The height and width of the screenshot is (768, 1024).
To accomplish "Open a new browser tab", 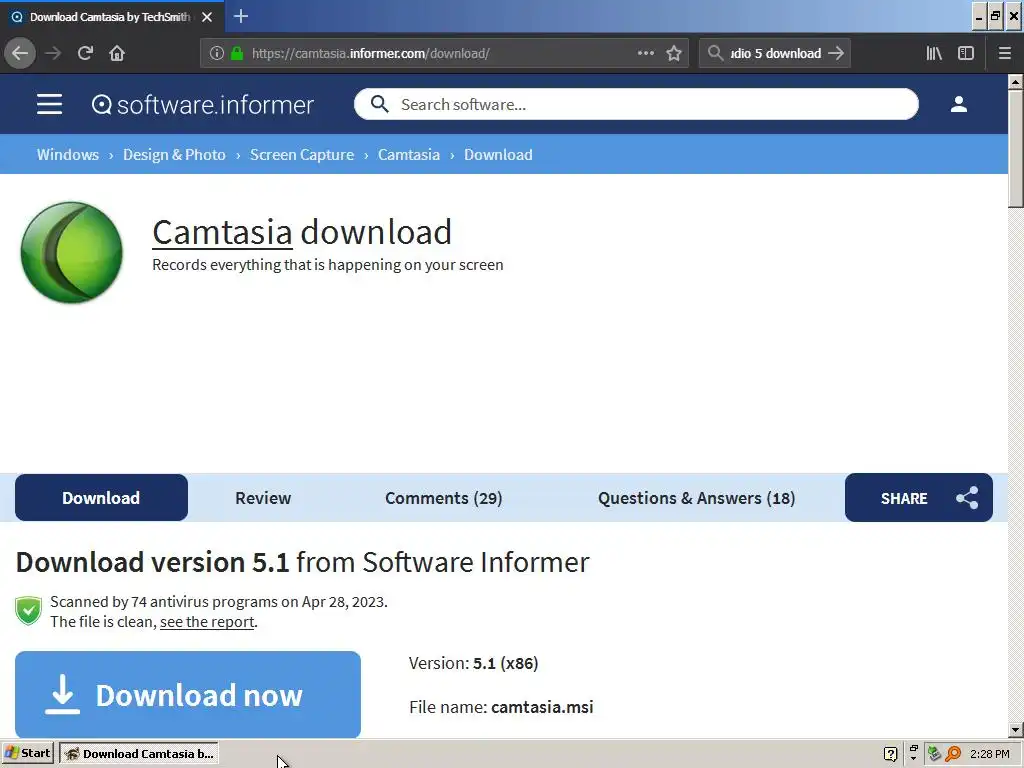I will pos(241,16).
